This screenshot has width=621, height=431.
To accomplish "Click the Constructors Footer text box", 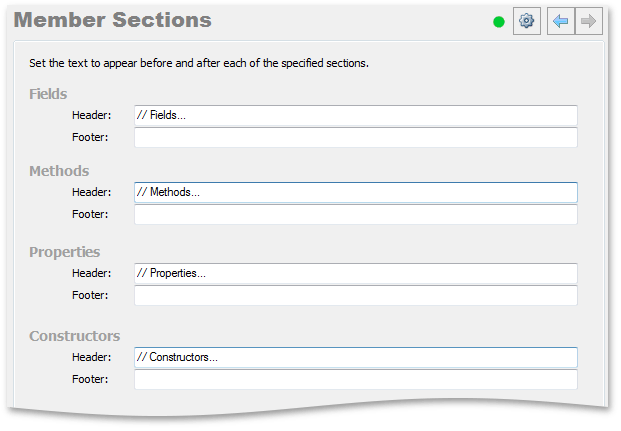I will pyautogui.click(x=356, y=380).
